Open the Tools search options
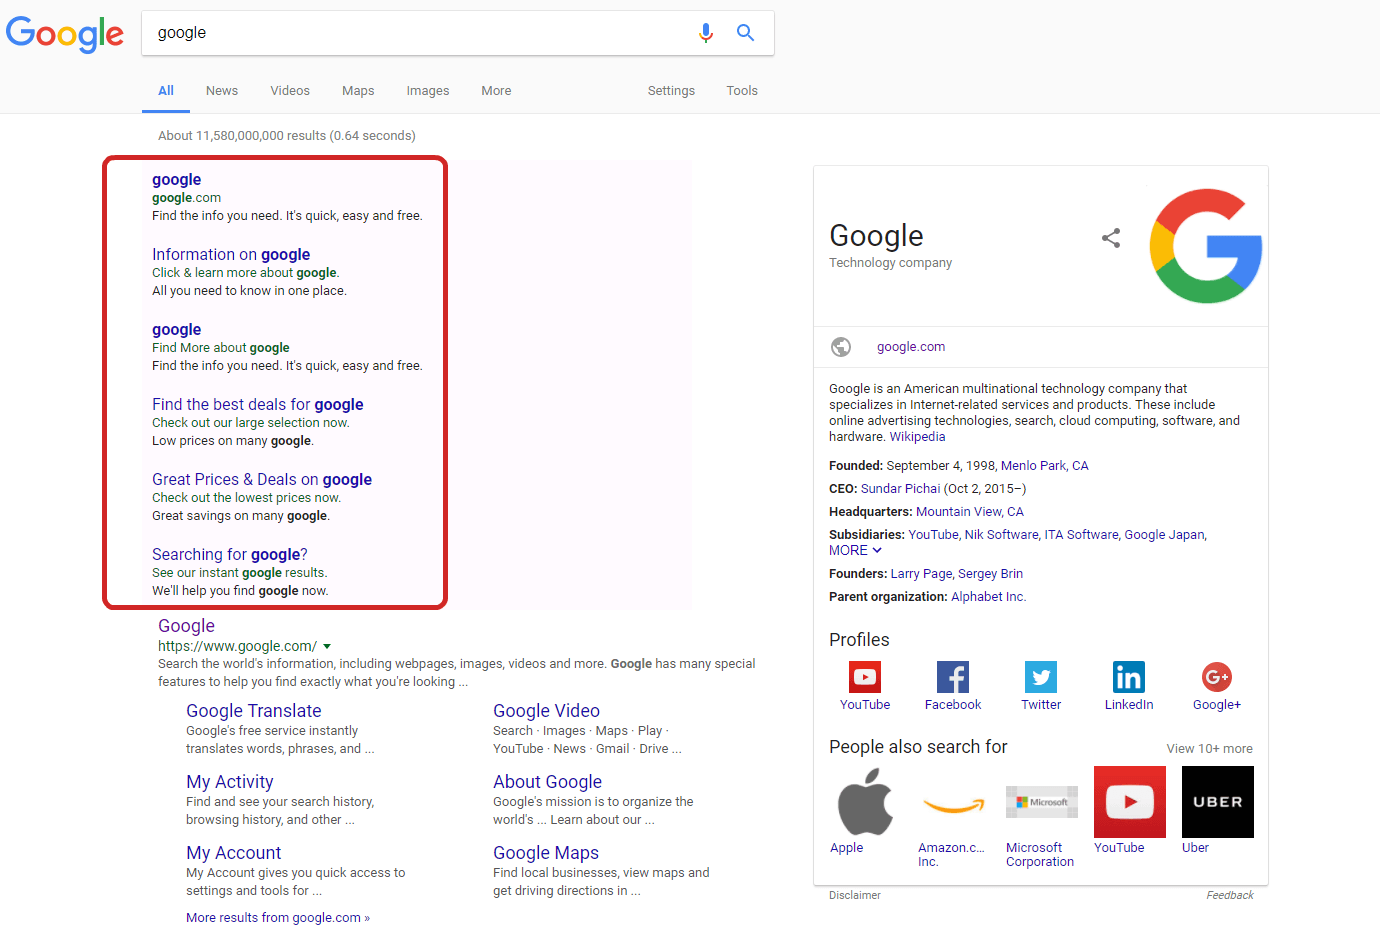 742,91
